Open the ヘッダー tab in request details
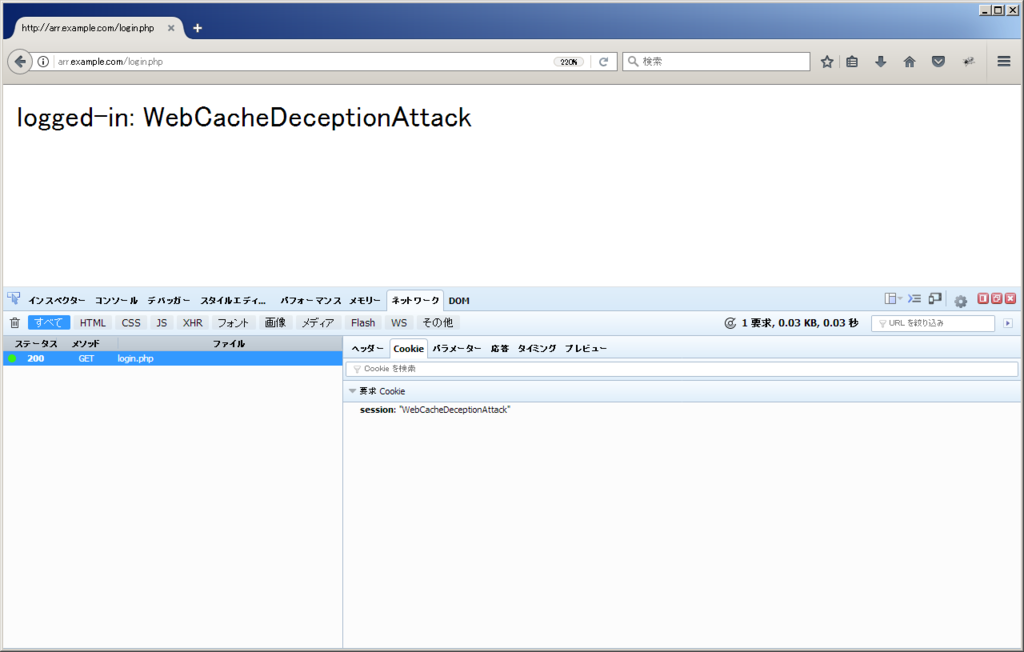1024x652 pixels. (367, 348)
